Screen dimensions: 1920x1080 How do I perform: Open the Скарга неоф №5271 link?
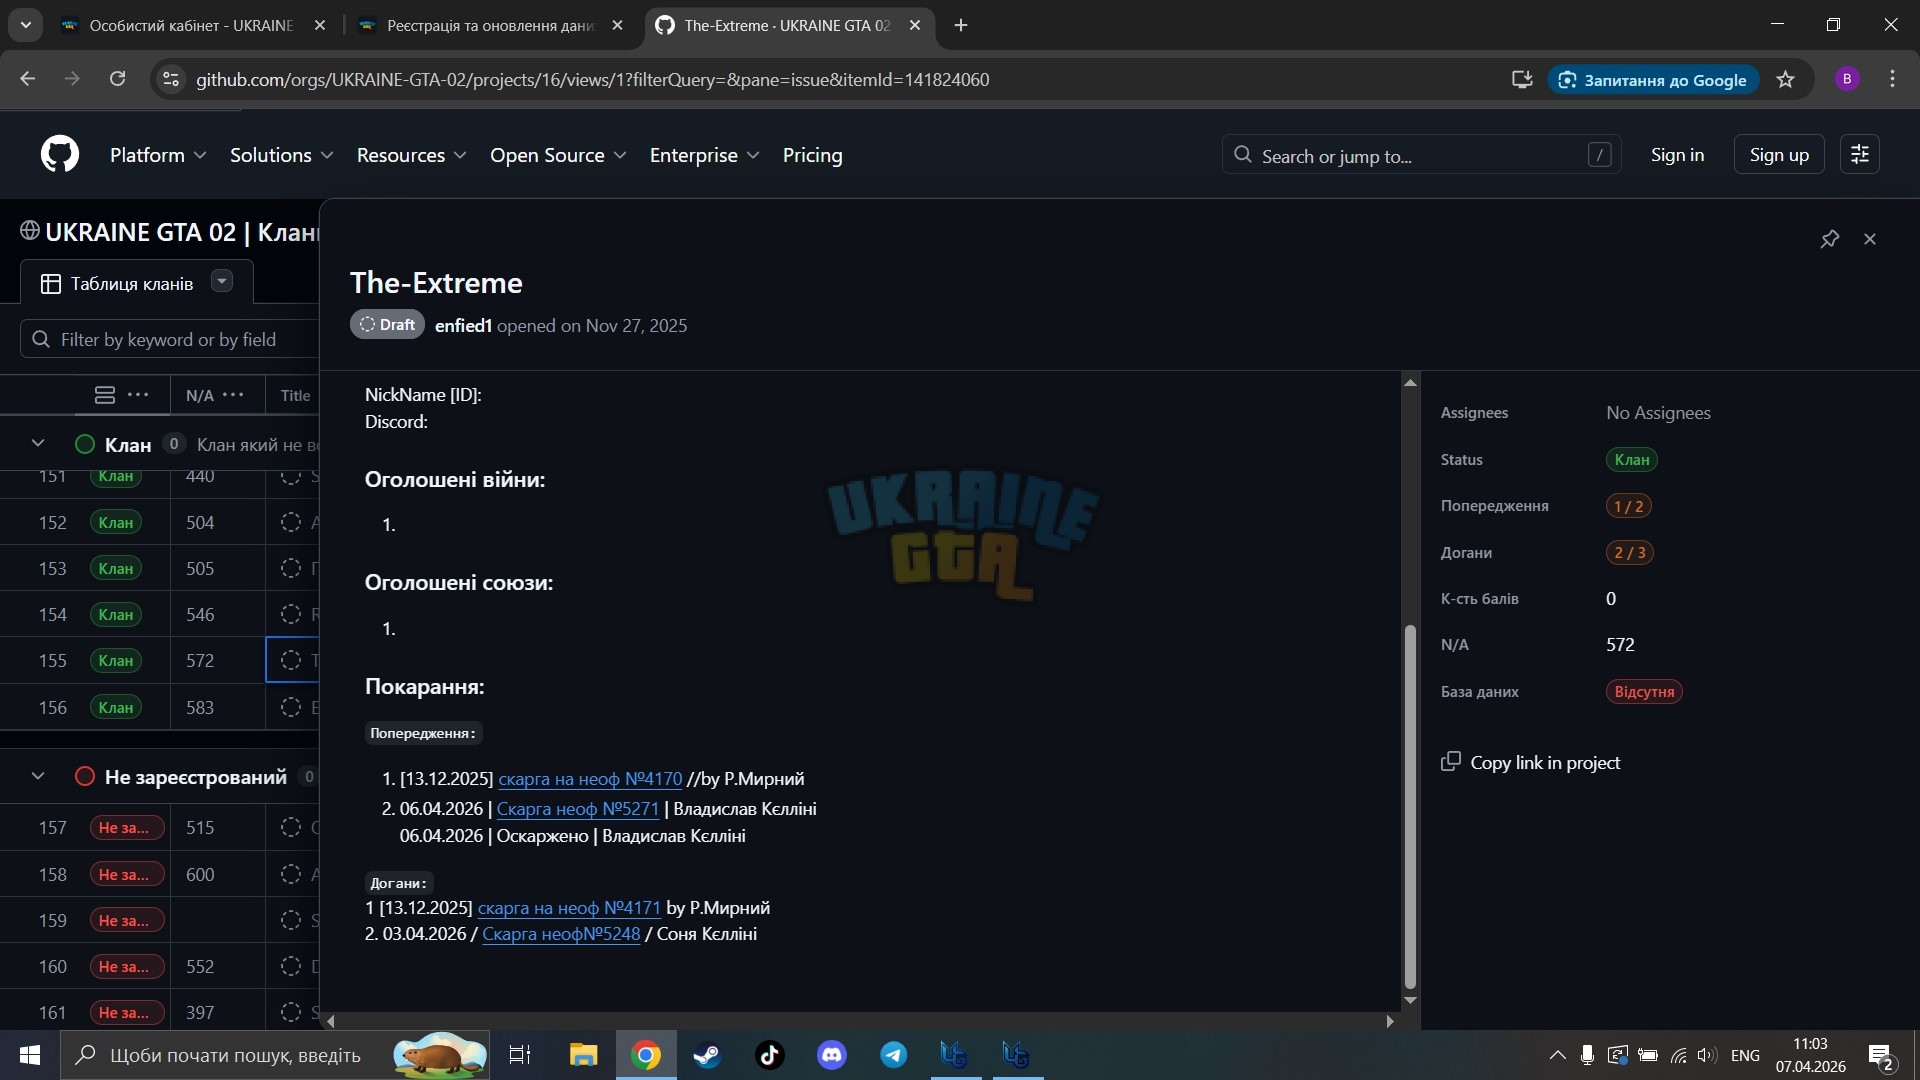click(578, 808)
